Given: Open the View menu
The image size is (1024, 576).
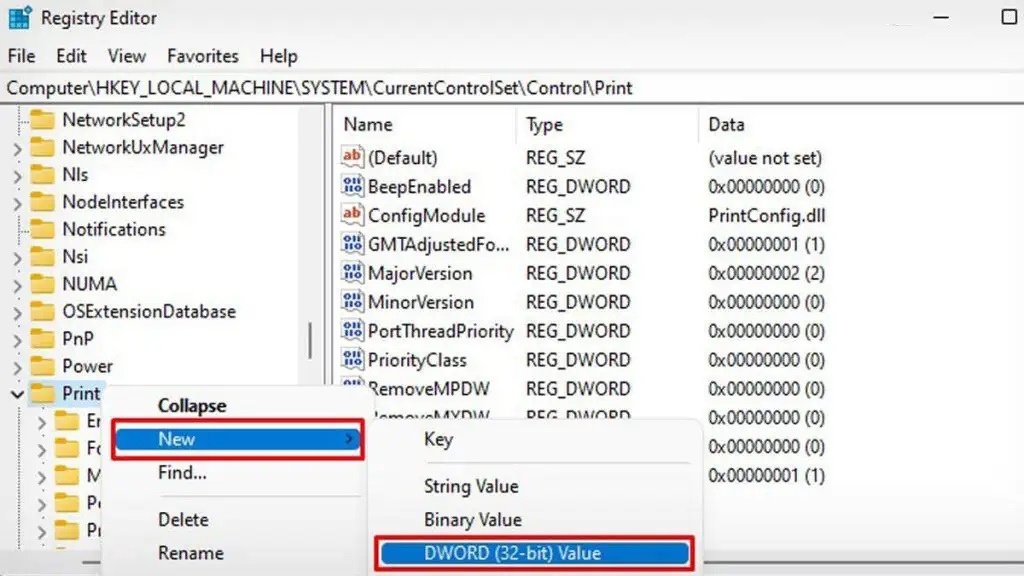Looking at the screenshot, I should point(127,56).
